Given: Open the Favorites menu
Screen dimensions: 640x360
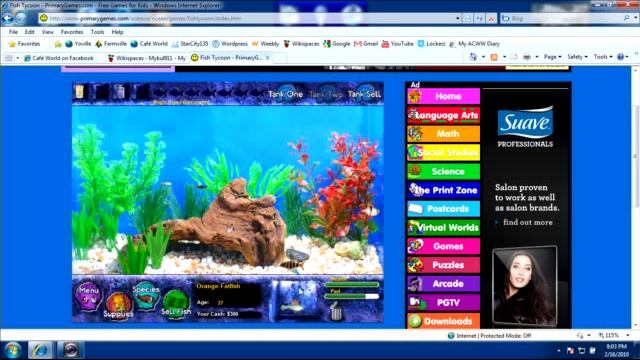Looking at the screenshot, I should coord(72,32).
